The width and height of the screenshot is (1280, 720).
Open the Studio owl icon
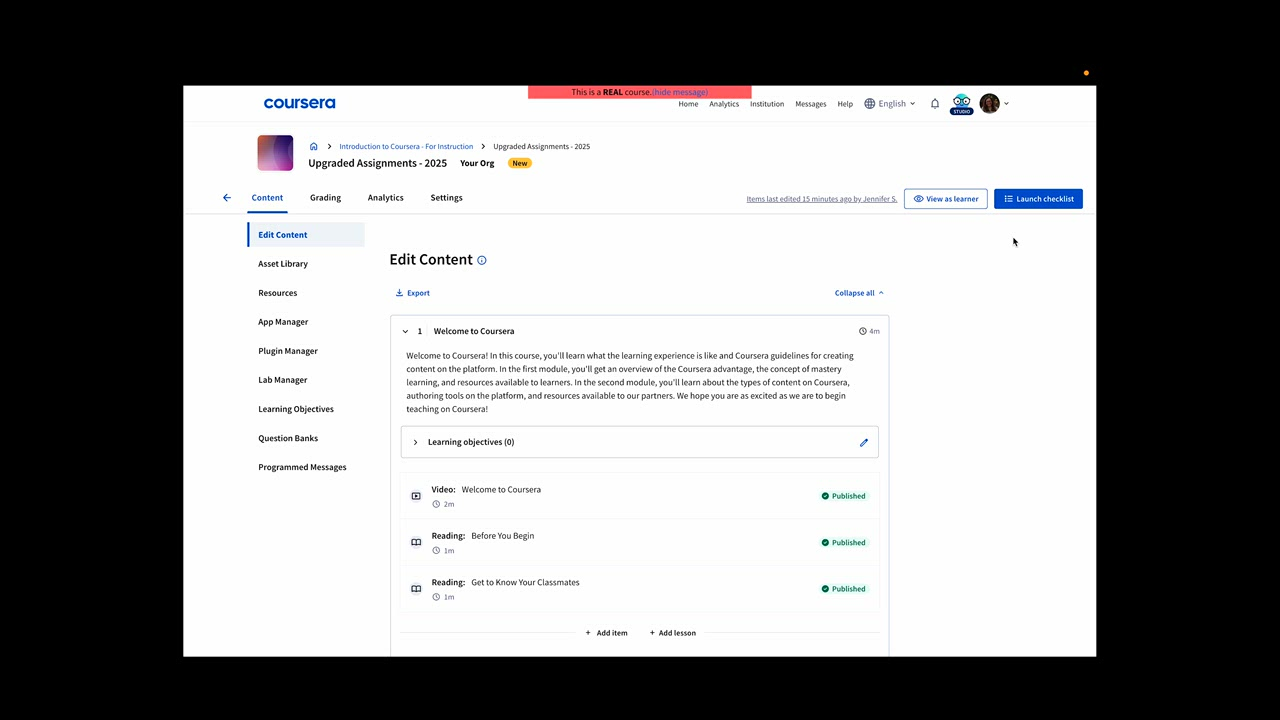point(961,104)
